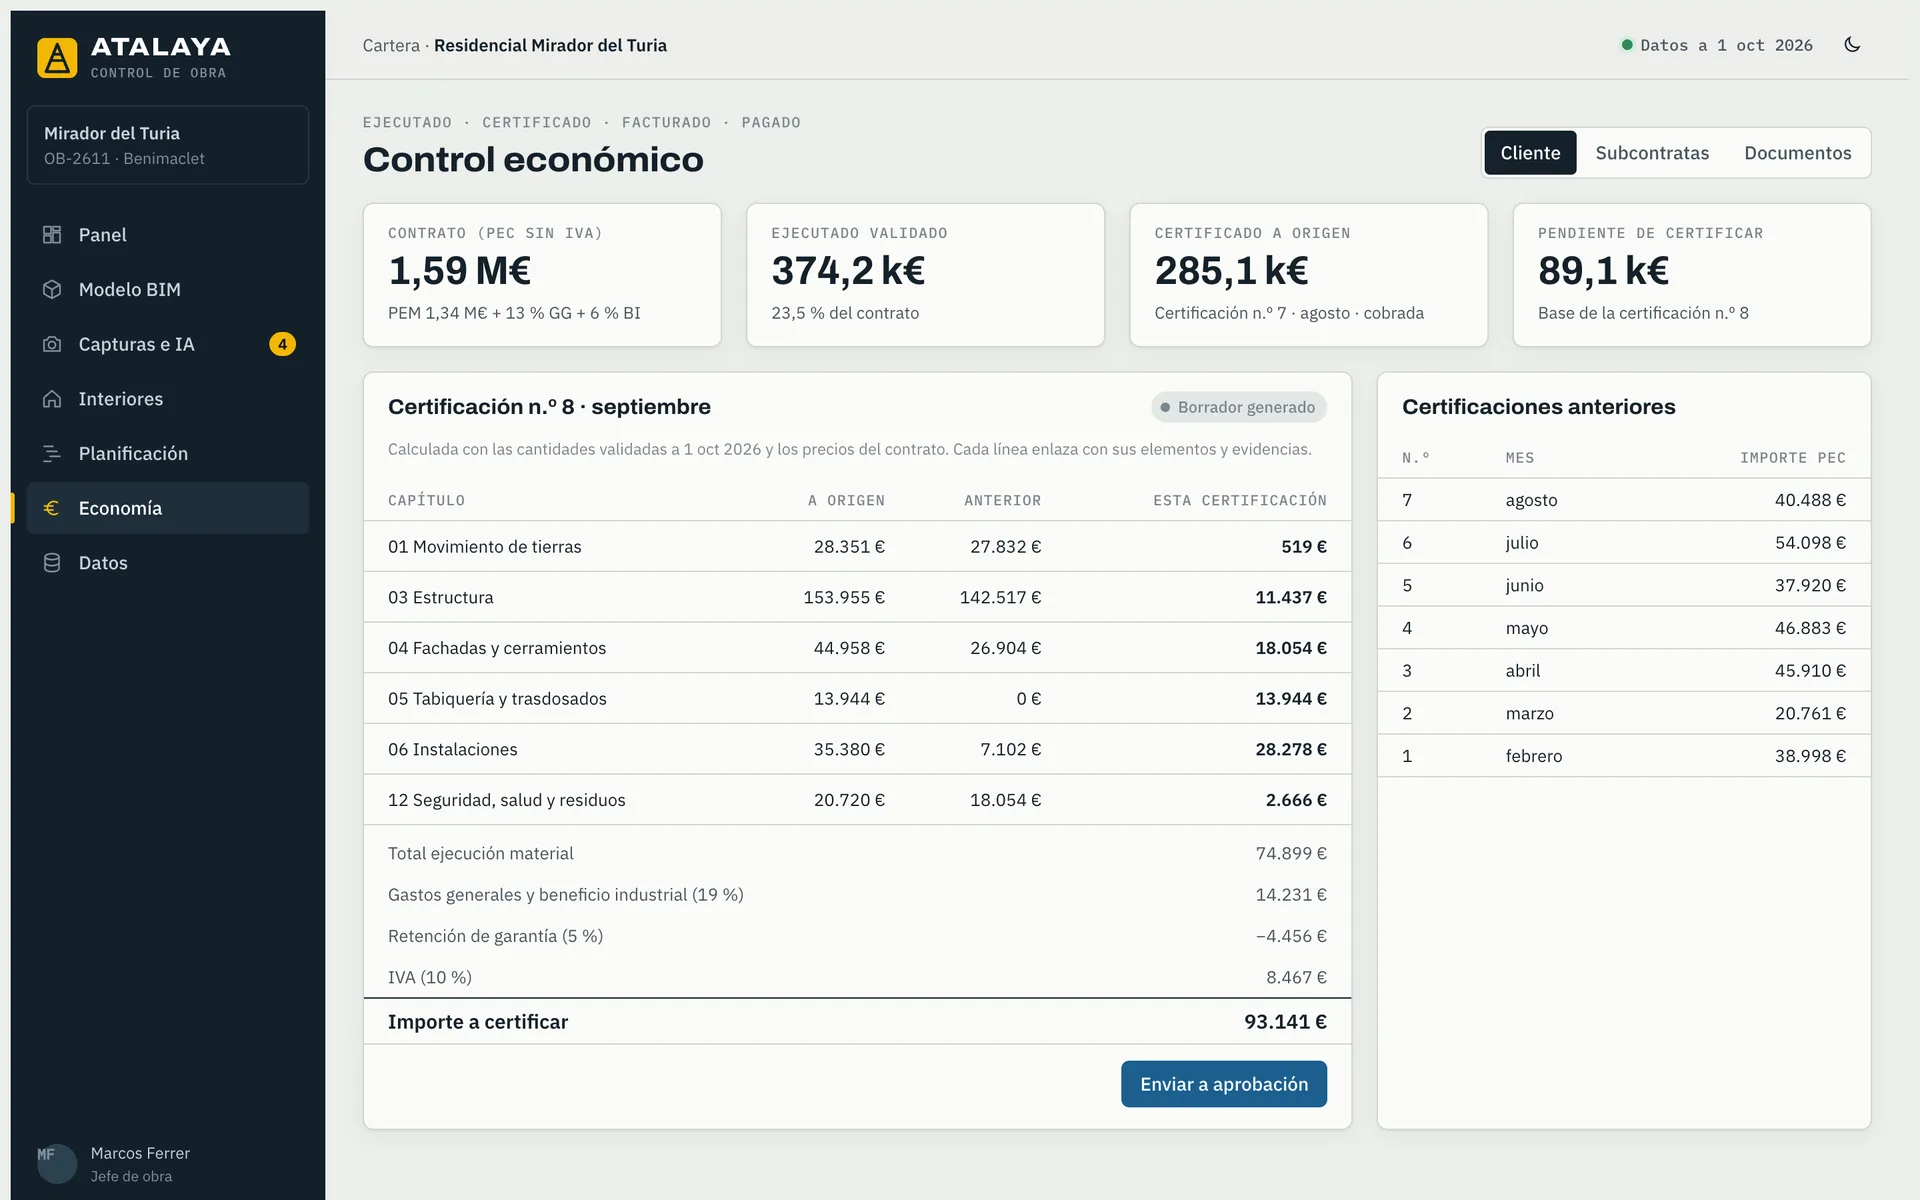Click the Economía euro icon
Screen dimensions: 1920x1200
[x=52, y=508]
